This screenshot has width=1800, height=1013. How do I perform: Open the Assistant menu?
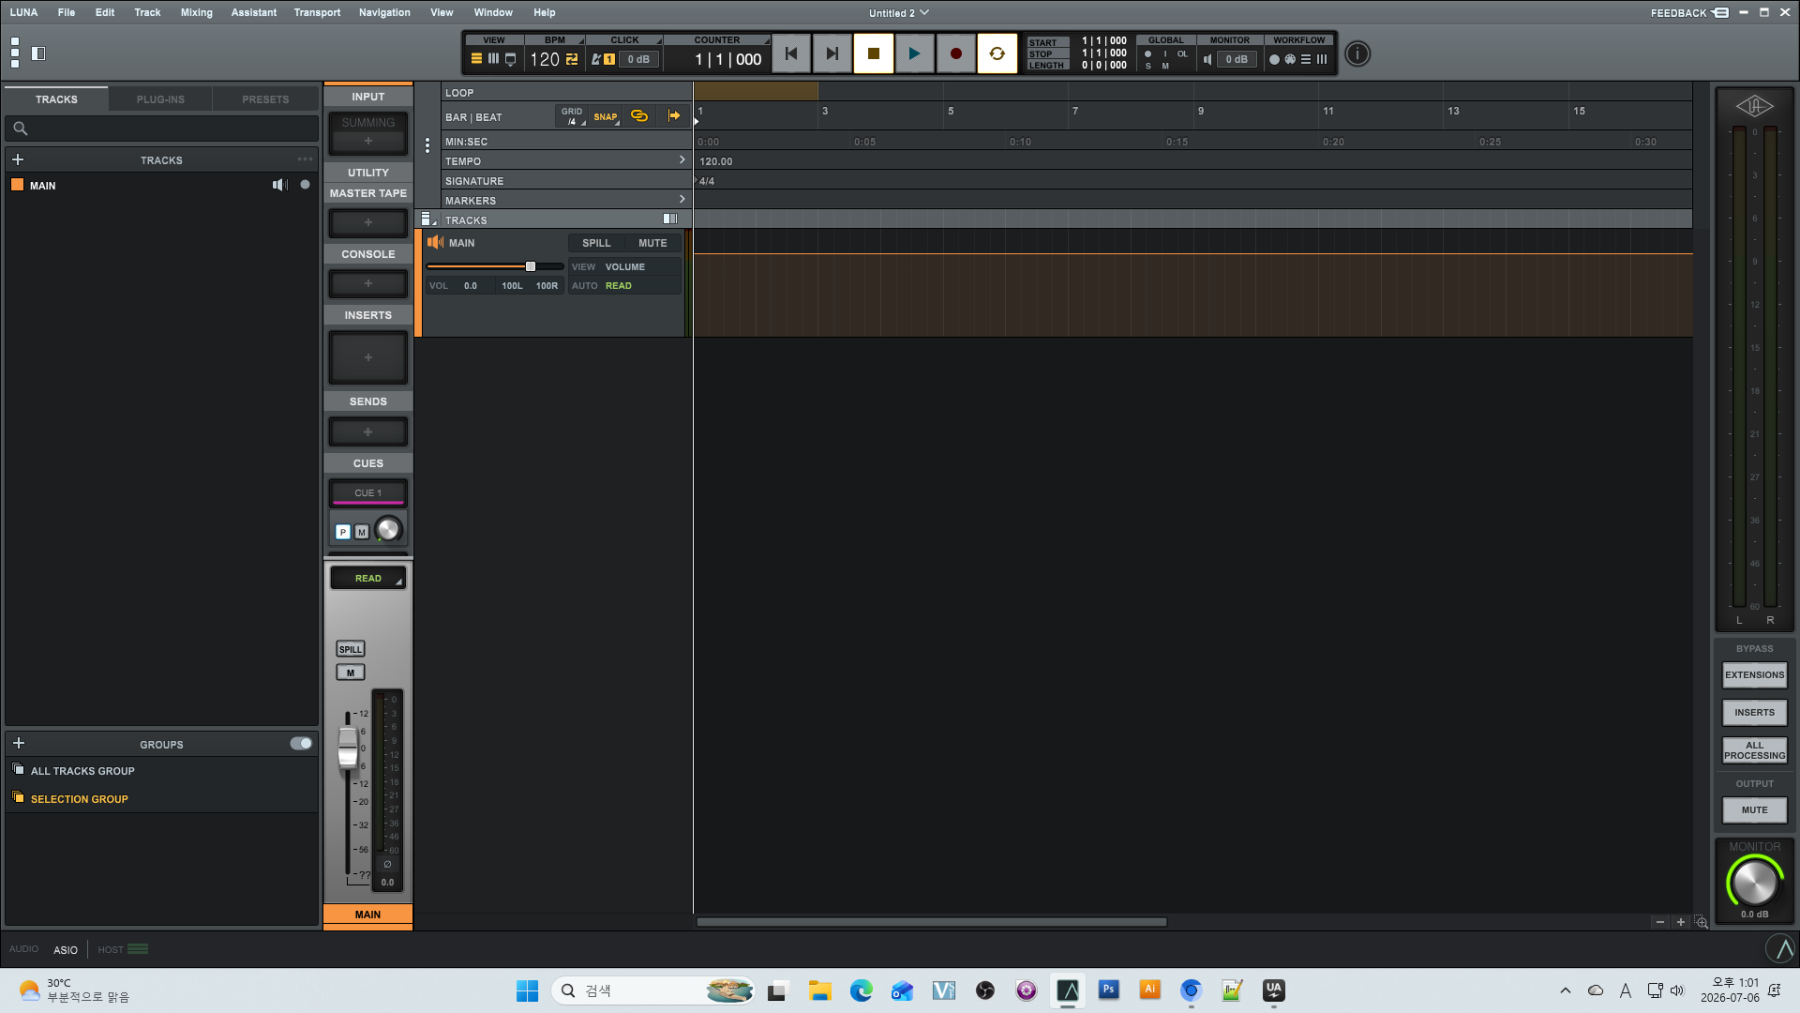(x=254, y=13)
